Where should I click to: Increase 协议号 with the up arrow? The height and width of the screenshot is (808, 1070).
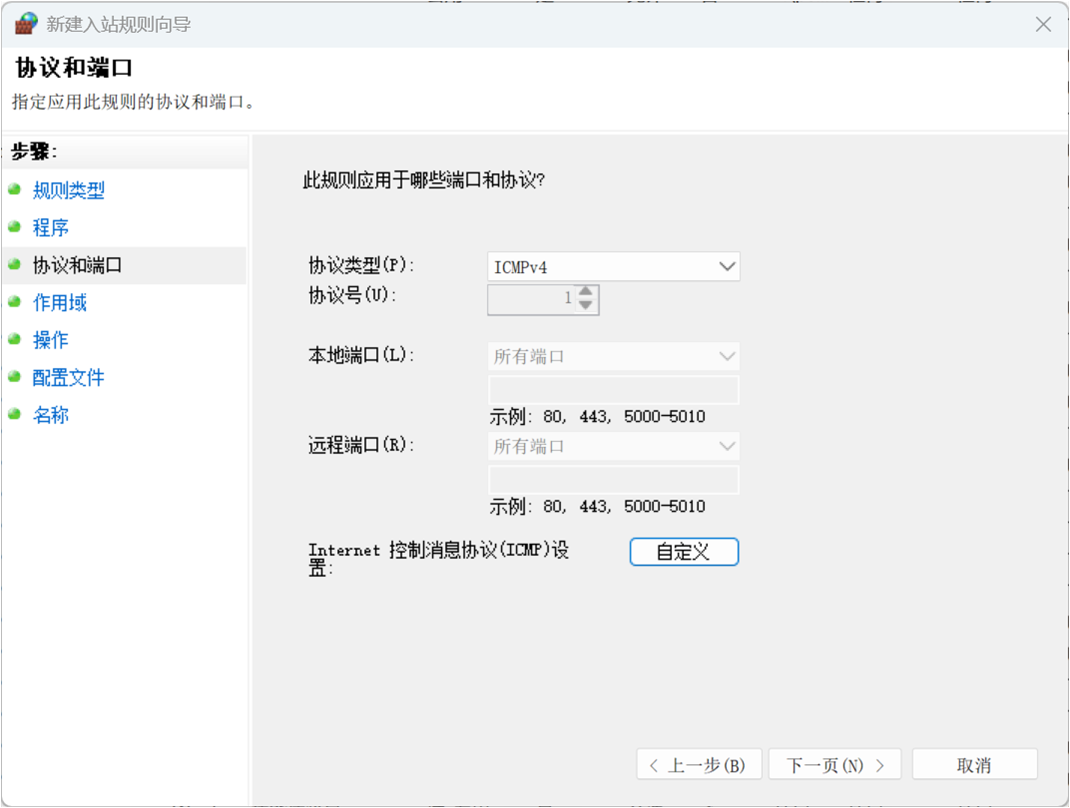tap(586, 292)
